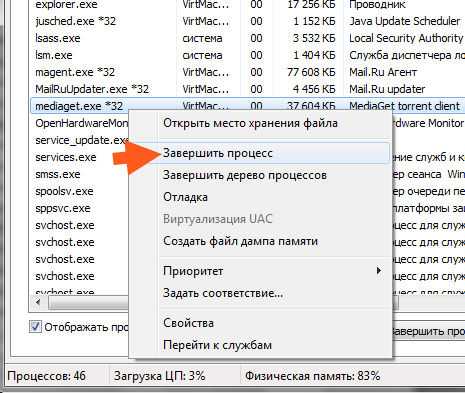This screenshot has height=393, width=465.
Task: Click 'Служба диспетчера' description for lsm.exe
Action: coord(407,55)
